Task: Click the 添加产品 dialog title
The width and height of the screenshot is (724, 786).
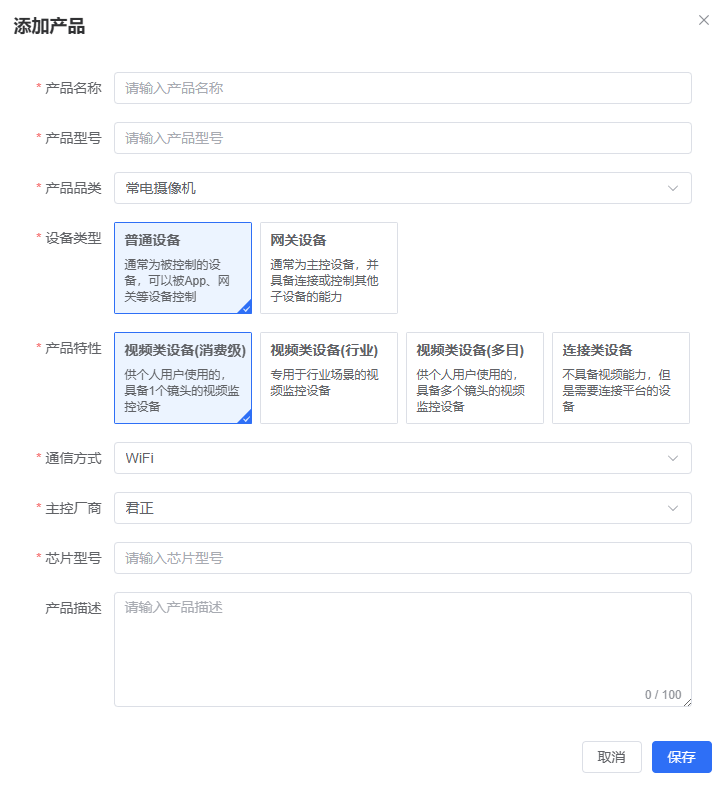Action: (x=49, y=27)
